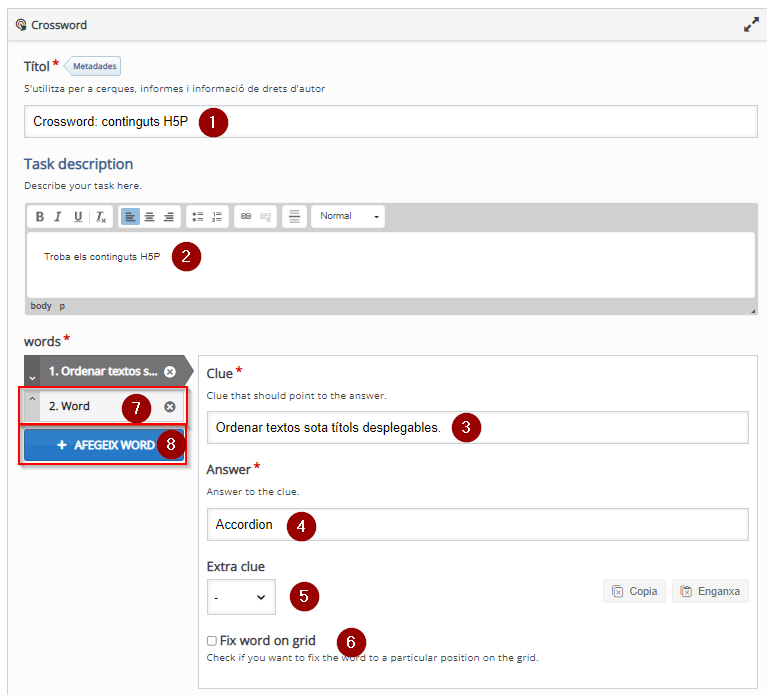Insert a numbered list
Image resolution: width=767 pixels, height=695 pixels.
click(x=217, y=216)
